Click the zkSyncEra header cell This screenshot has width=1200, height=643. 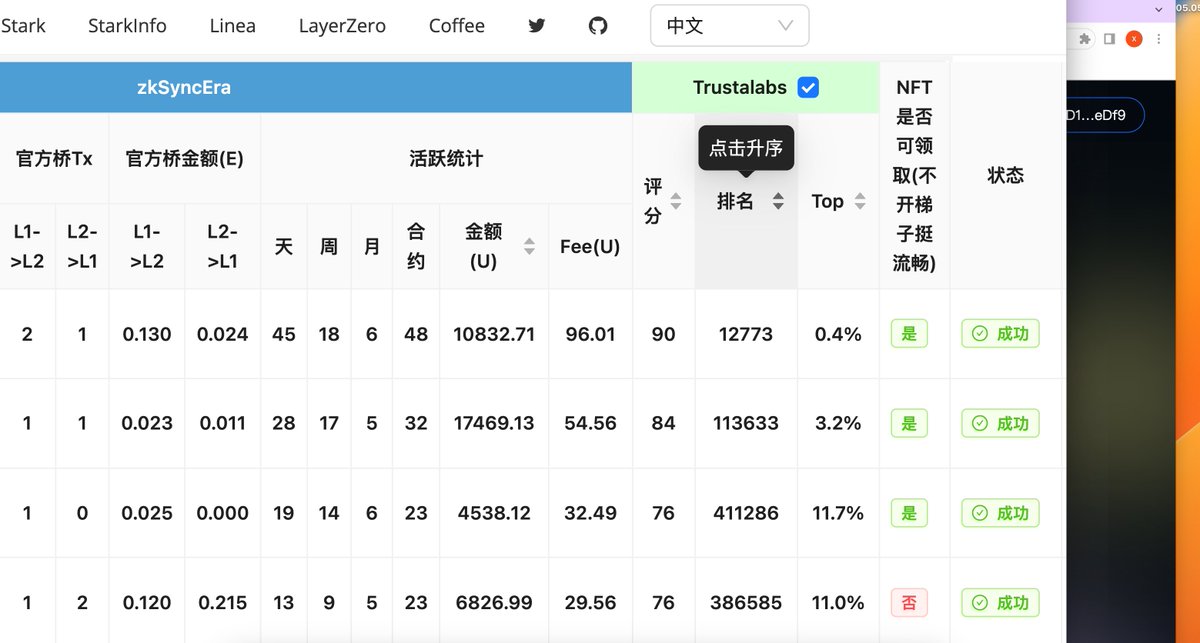pyautogui.click(x=316, y=88)
